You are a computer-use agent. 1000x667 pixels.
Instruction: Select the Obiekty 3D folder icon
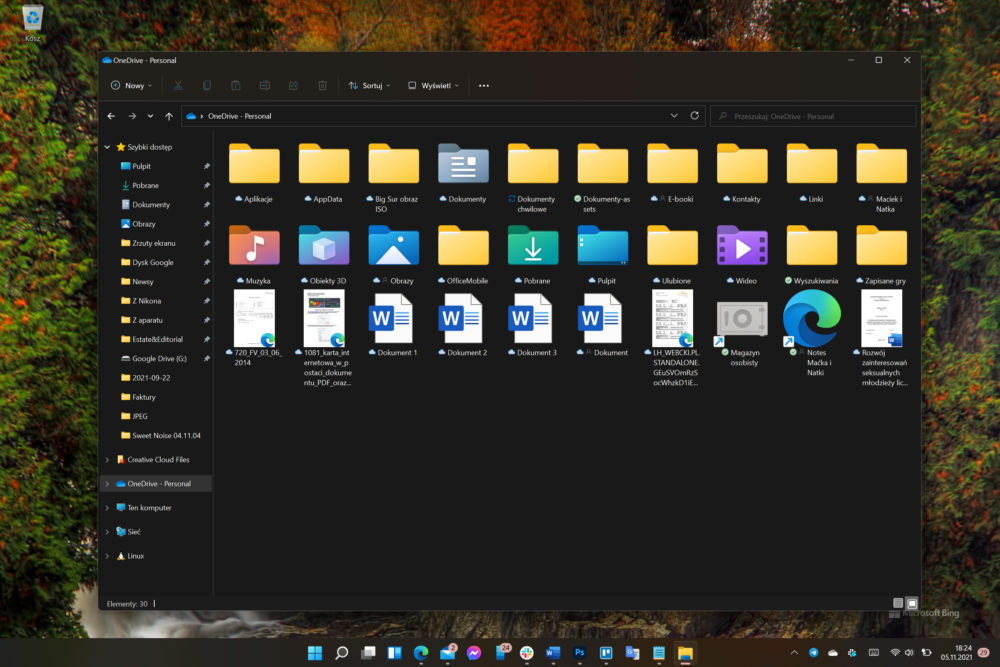click(324, 245)
